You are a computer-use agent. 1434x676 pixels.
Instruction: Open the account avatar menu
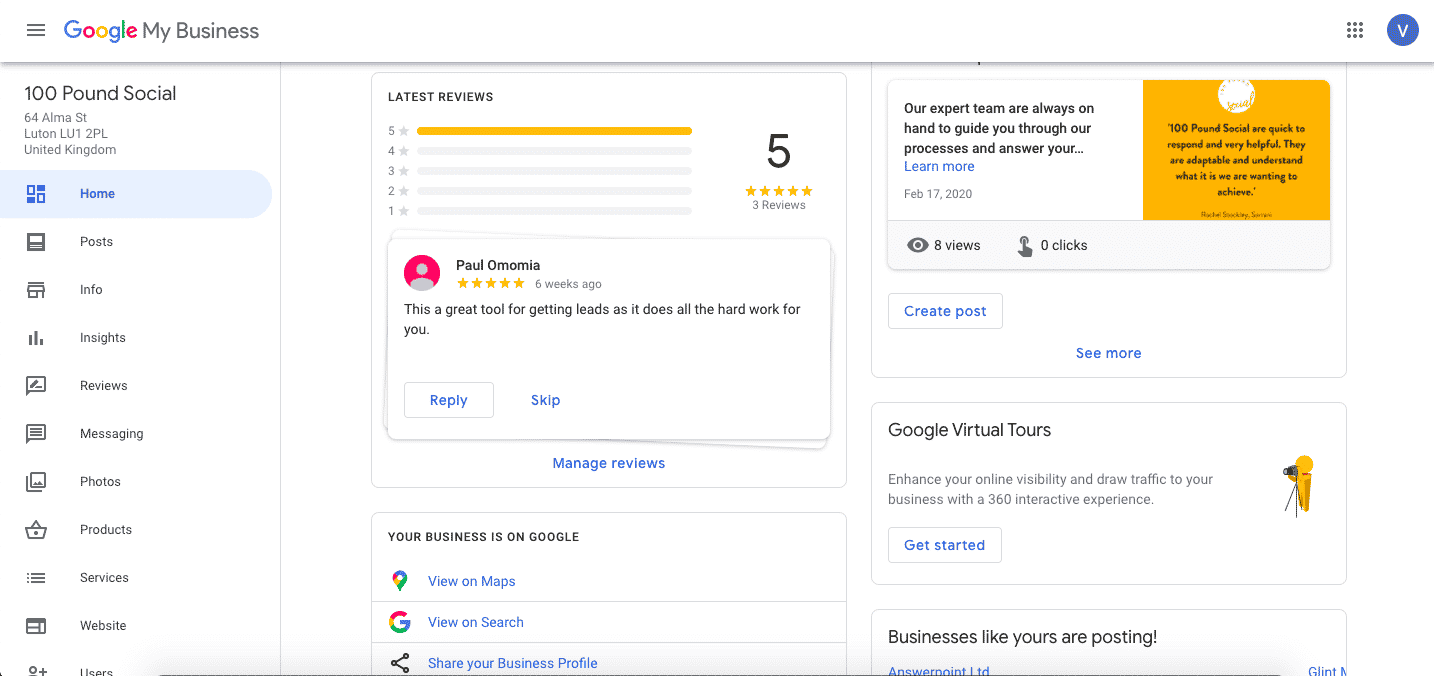(x=1402, y=30)
